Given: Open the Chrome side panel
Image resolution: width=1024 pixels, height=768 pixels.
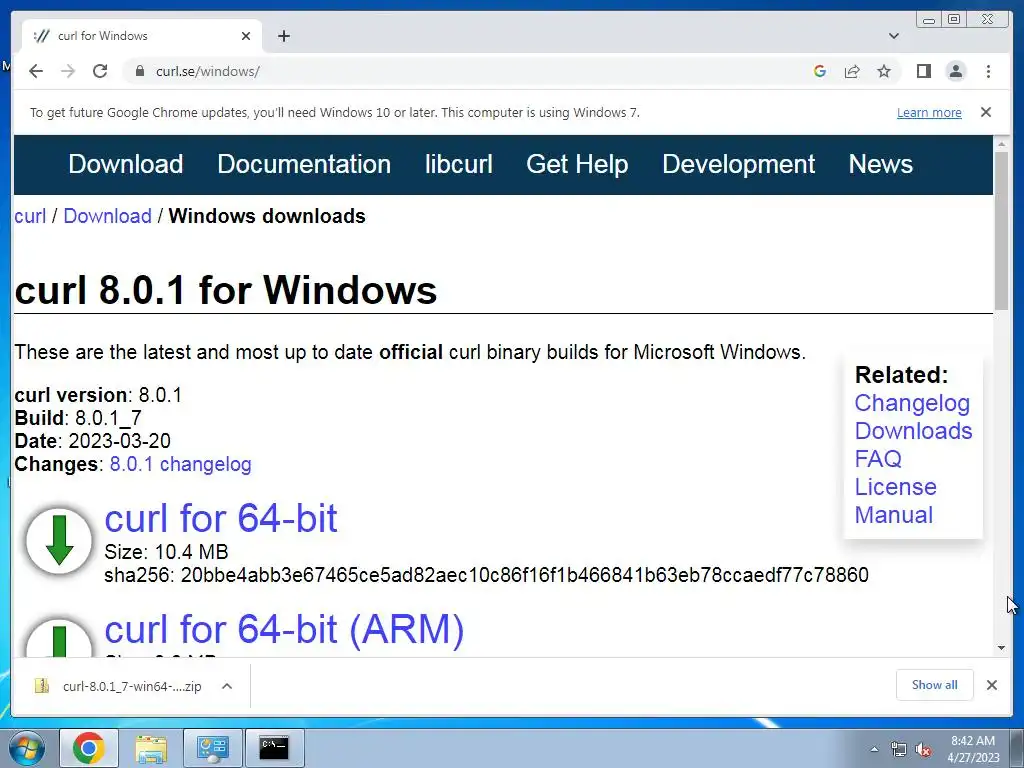Looking at the screenshot, I should tap(923, 71).
